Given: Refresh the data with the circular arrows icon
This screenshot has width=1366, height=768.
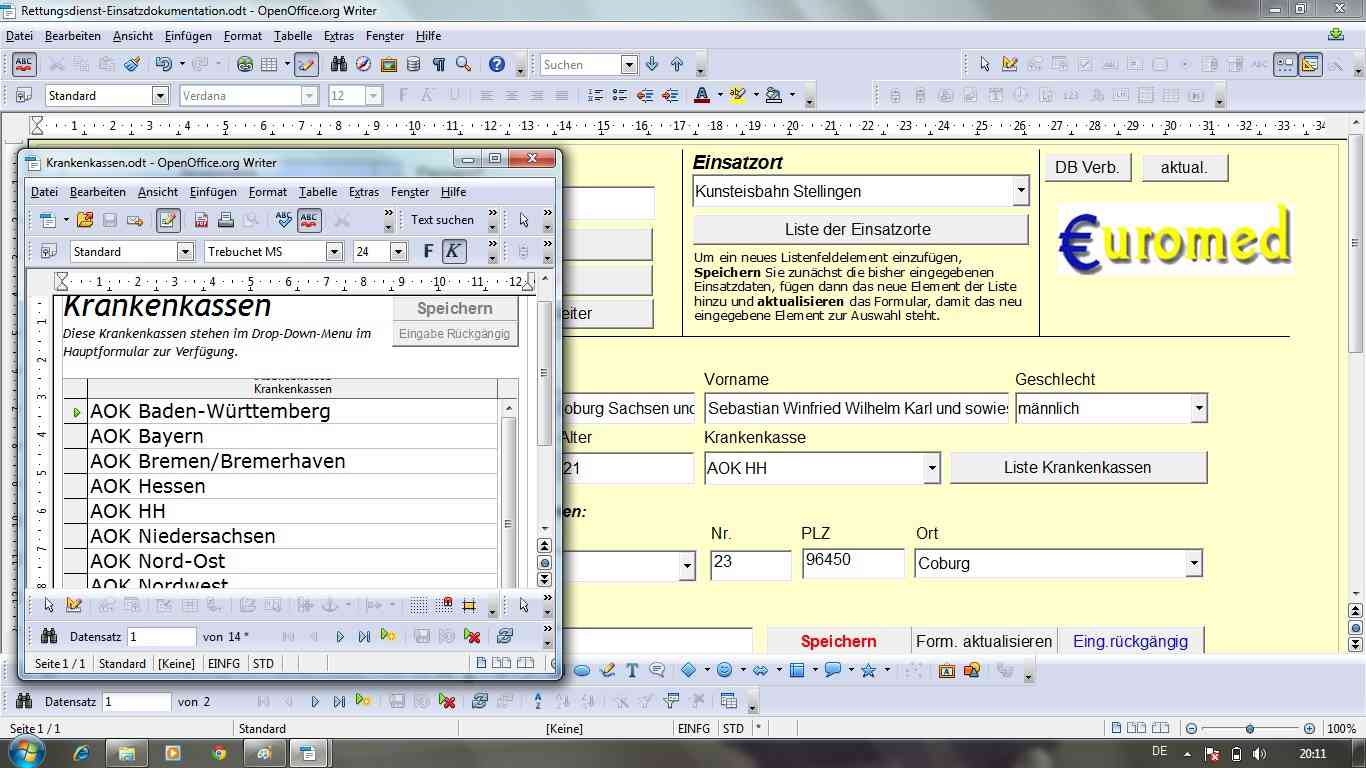Looking at the screenshot, I should (503, 637).
